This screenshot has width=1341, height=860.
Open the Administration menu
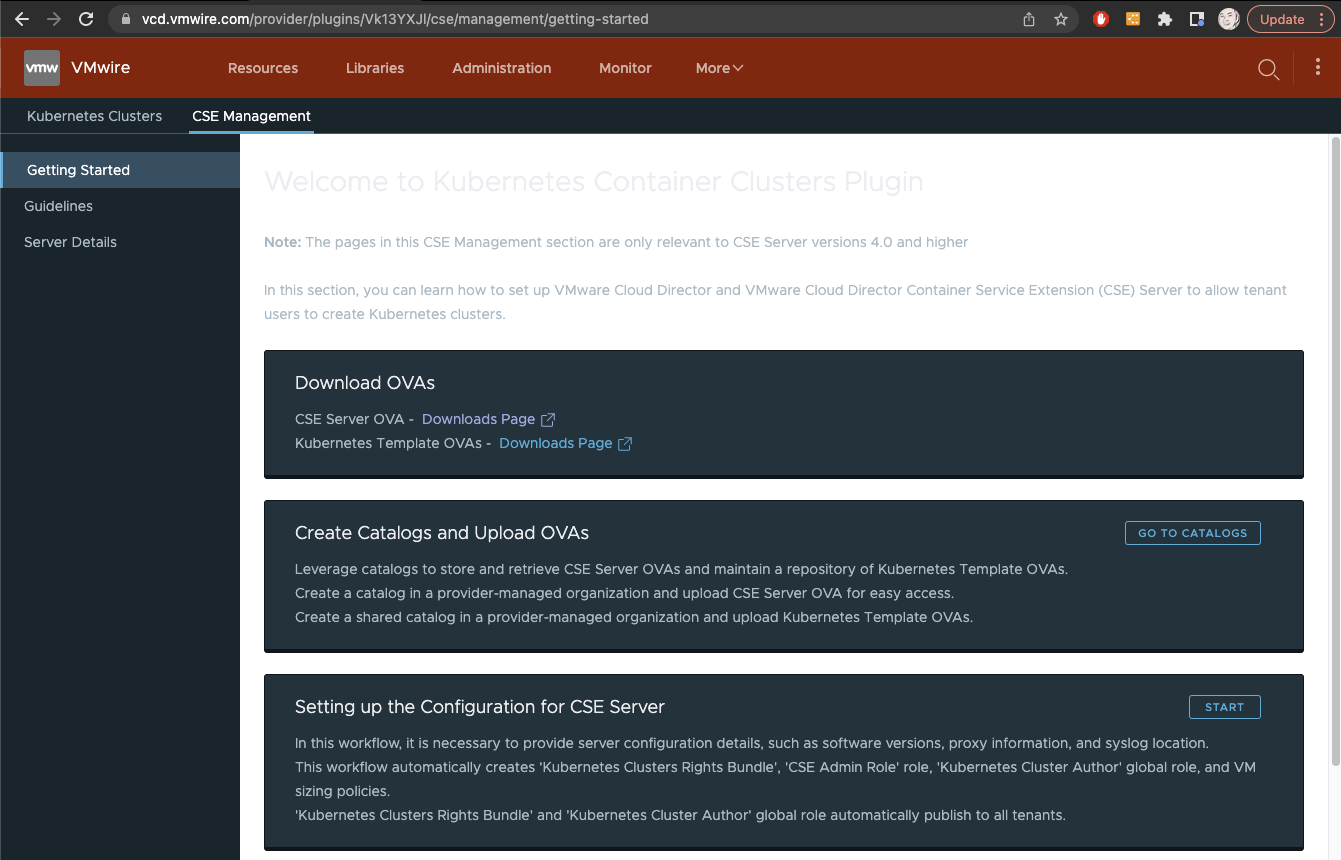click(501, 68)
